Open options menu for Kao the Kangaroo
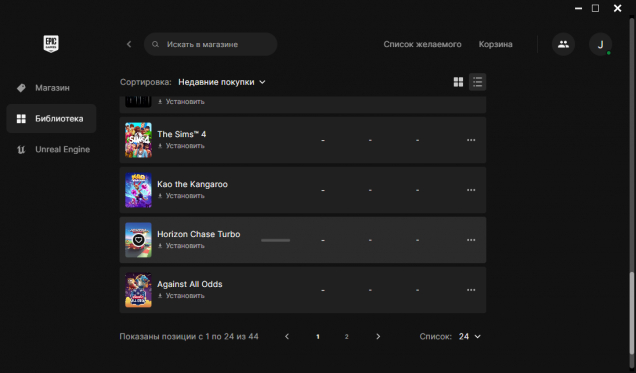The image size is (636, 373). click(x=471, y=190)
